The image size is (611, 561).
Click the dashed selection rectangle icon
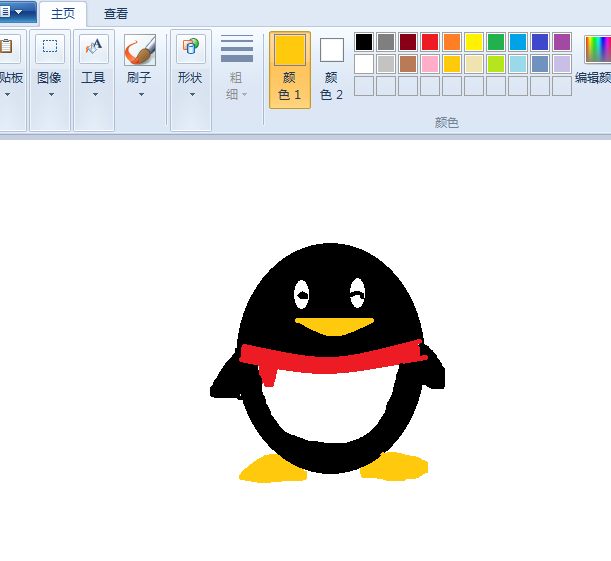(50, 47)
